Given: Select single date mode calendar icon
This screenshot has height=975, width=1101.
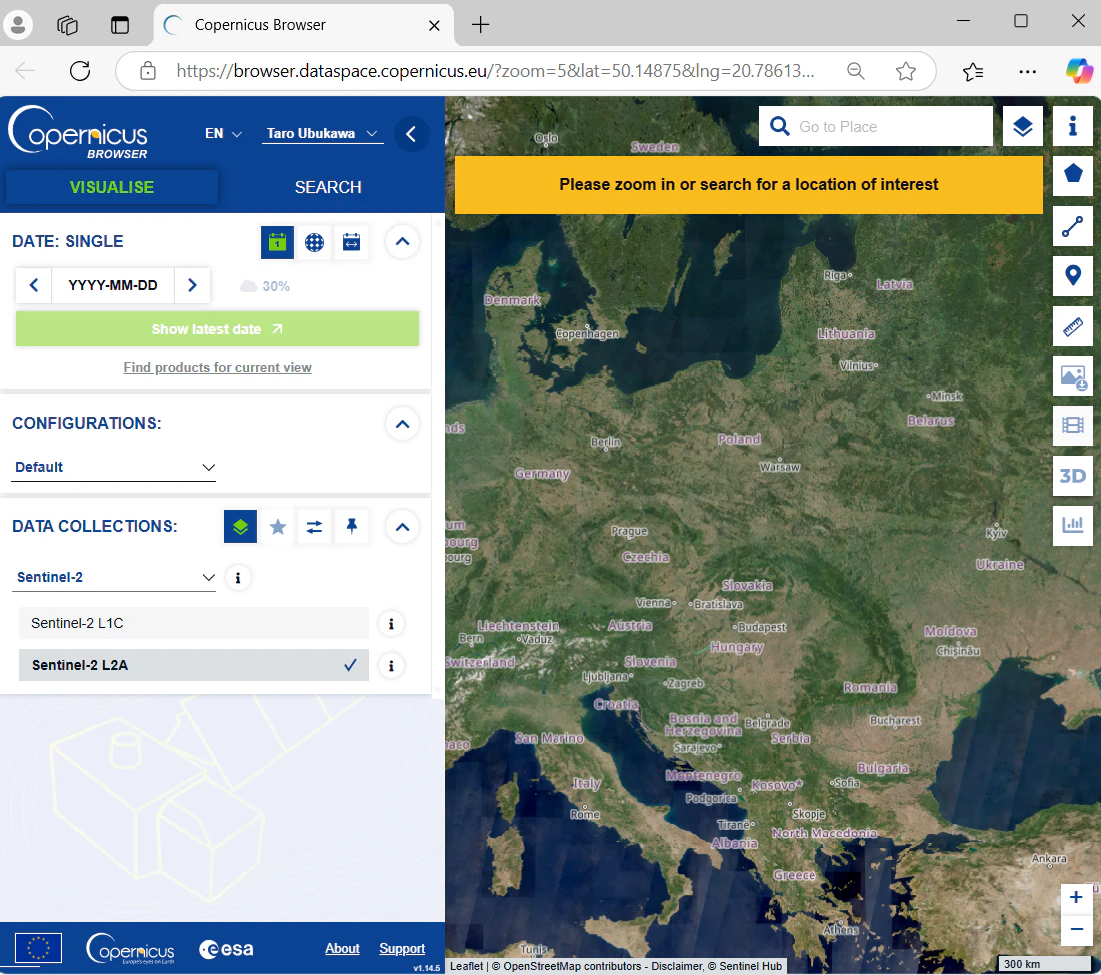Looking at the screenshot, I should click(277, 242).
